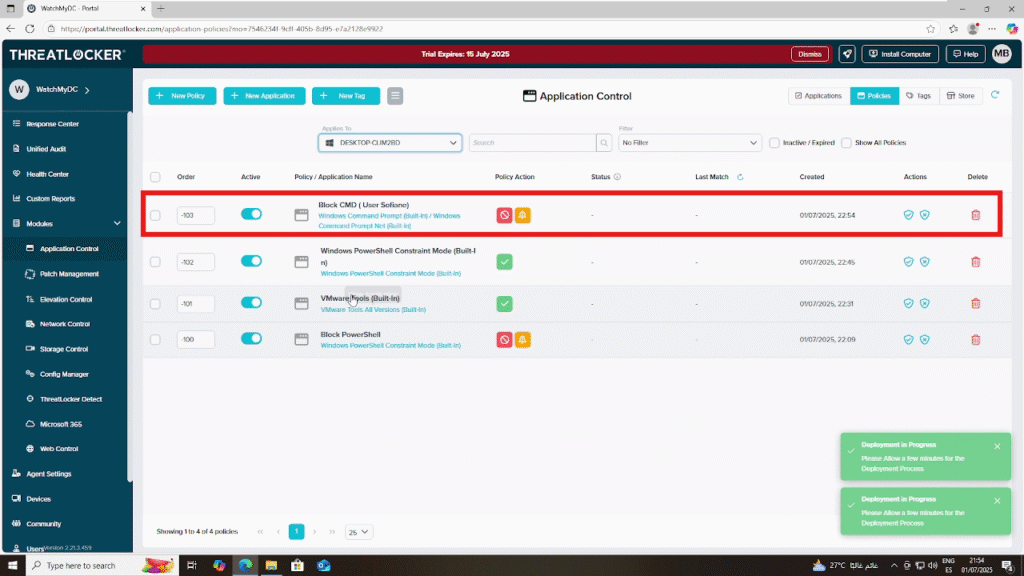
Task: Toggle active switch for Block PowerShell policy
Action: pos(251,339)
